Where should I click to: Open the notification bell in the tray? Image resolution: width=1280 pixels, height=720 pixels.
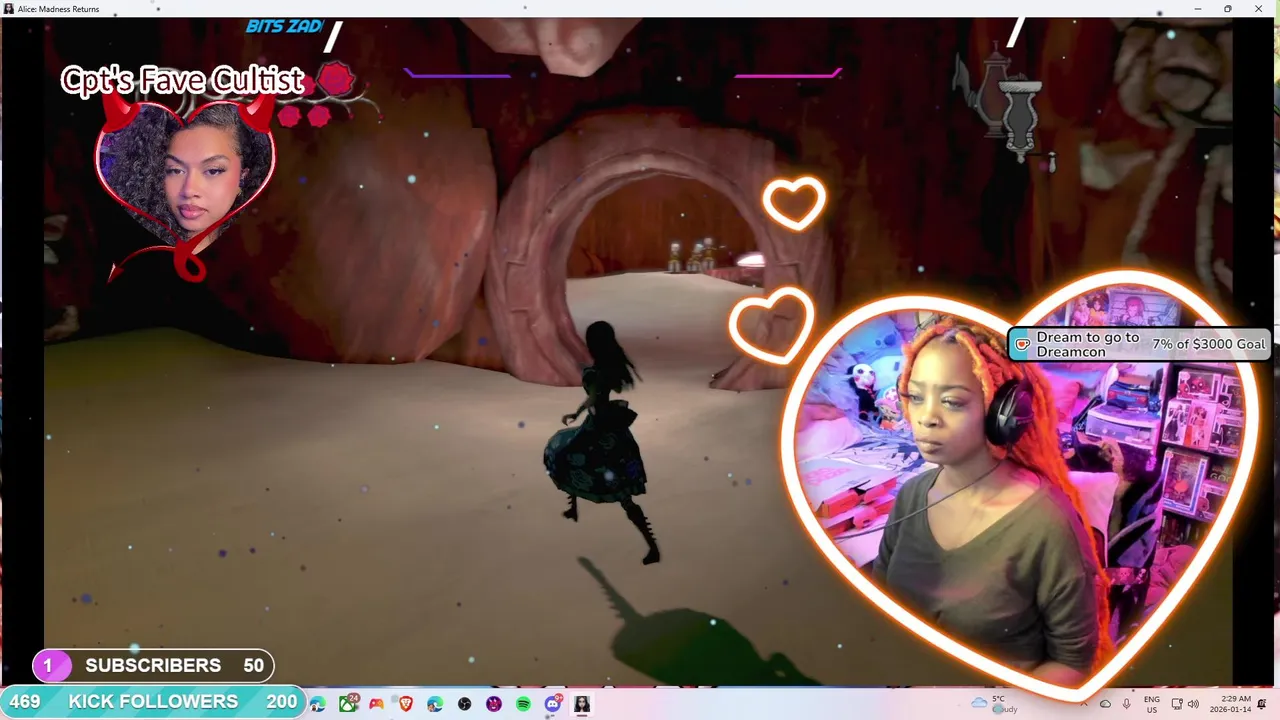(1262, 704)
